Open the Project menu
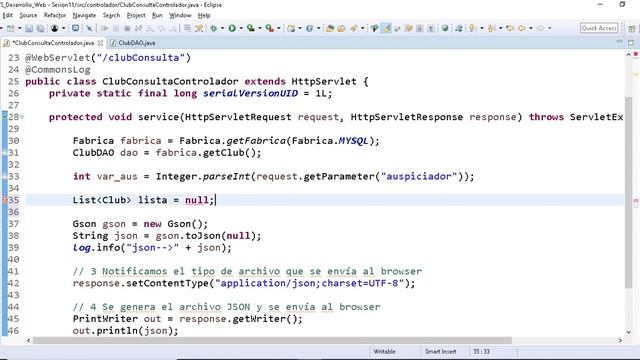This screenshot has width=640, height=360. click(x=136, y=16)
